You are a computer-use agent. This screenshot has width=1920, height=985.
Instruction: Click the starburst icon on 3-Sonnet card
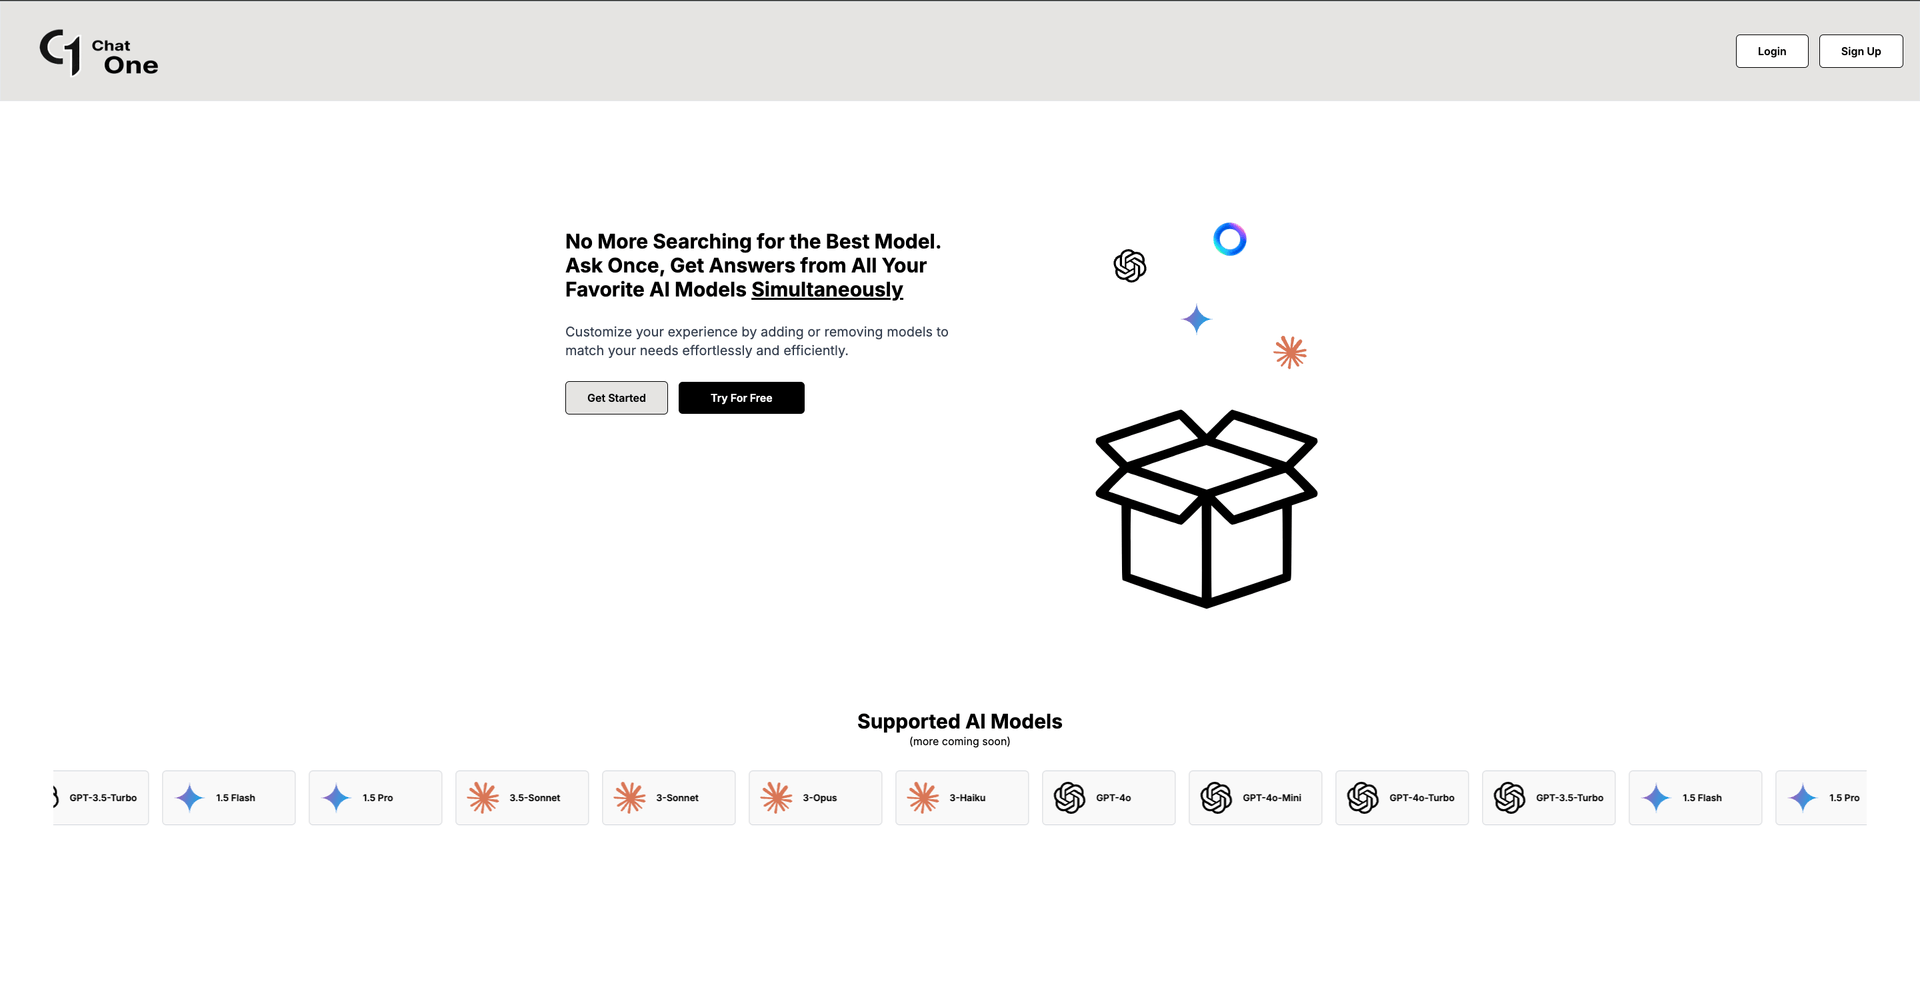(630, 798)
